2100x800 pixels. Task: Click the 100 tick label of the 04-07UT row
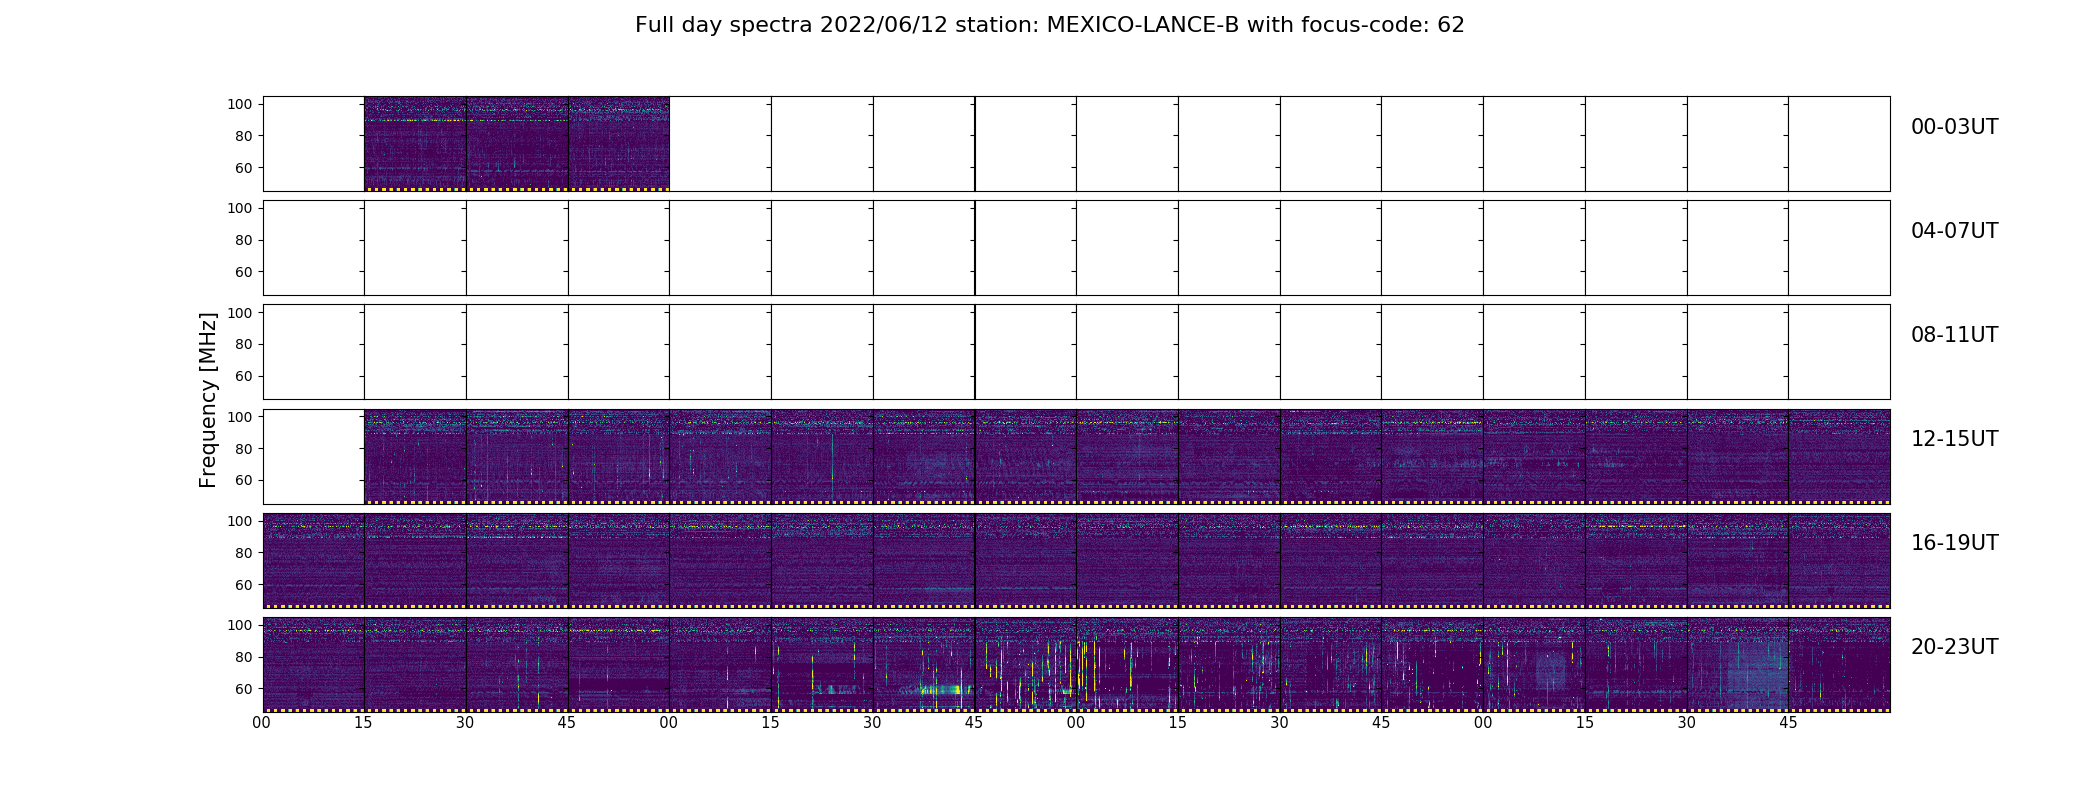240,208
